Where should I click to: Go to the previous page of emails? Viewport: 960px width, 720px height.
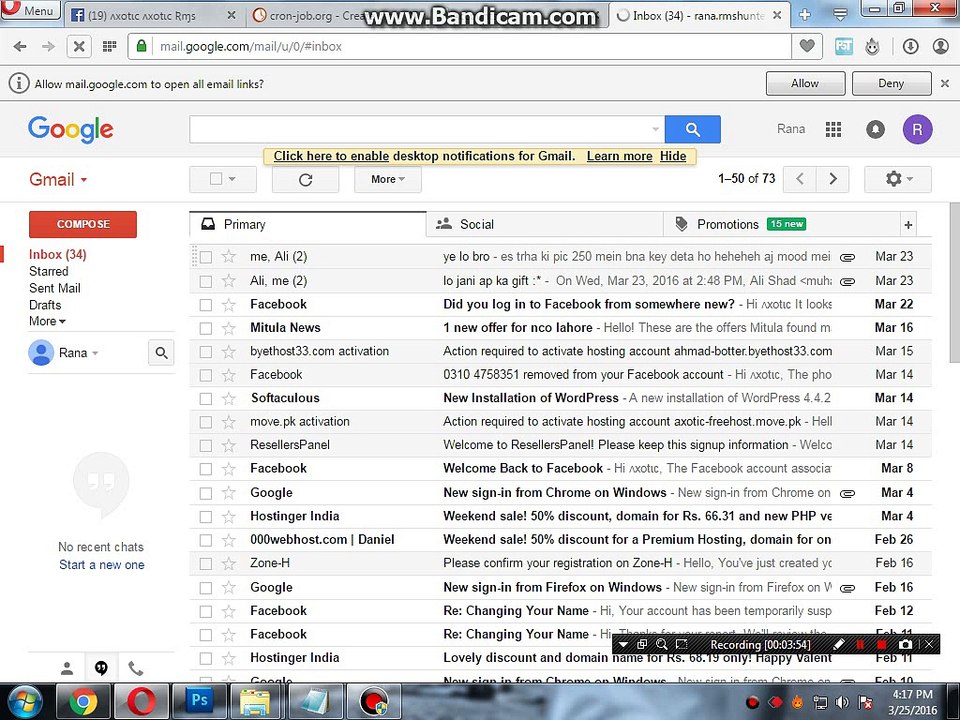click(x=800, y=179)
